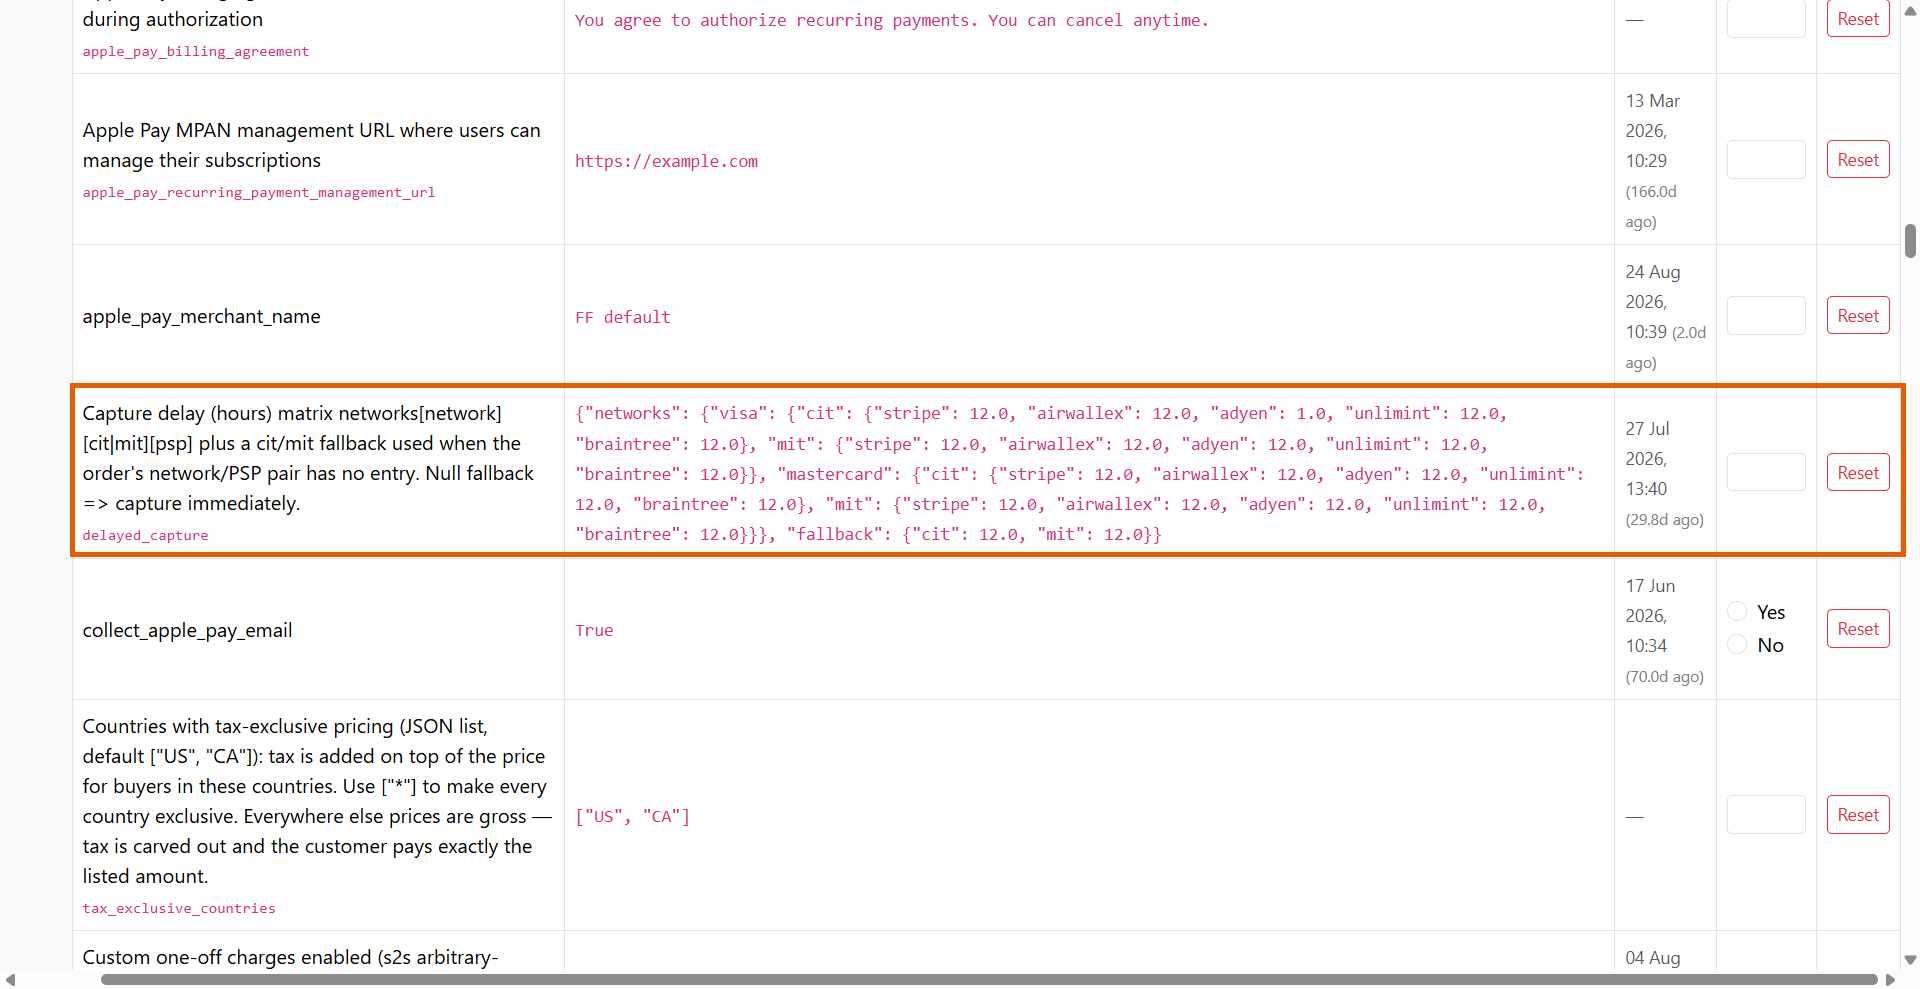Viewport: 1920px width, 989px height.
Task: Click the apple_pay_merchant_name setting label
Action: [x=202, y=317]
